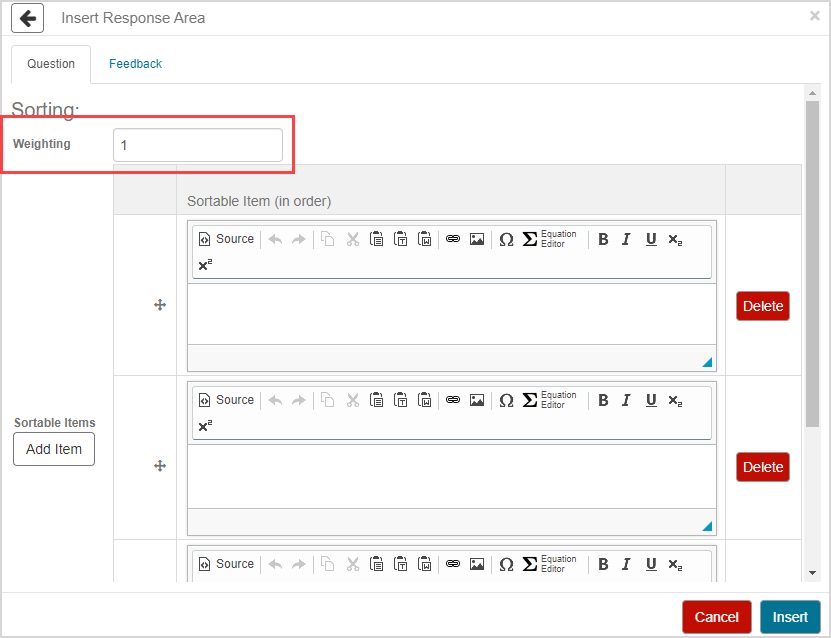
Task: Toggle Bold in first item editor
Action: [x=603, y=239]
